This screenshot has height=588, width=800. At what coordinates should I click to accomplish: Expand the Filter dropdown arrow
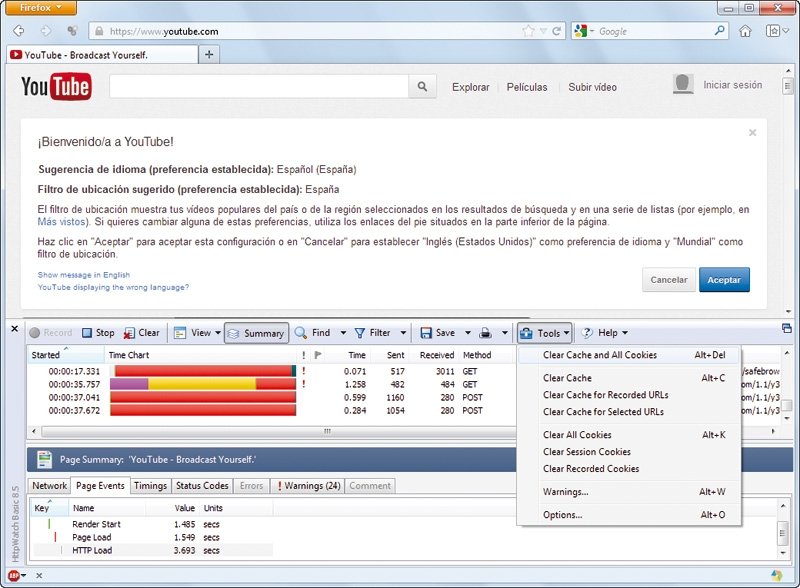403,333
